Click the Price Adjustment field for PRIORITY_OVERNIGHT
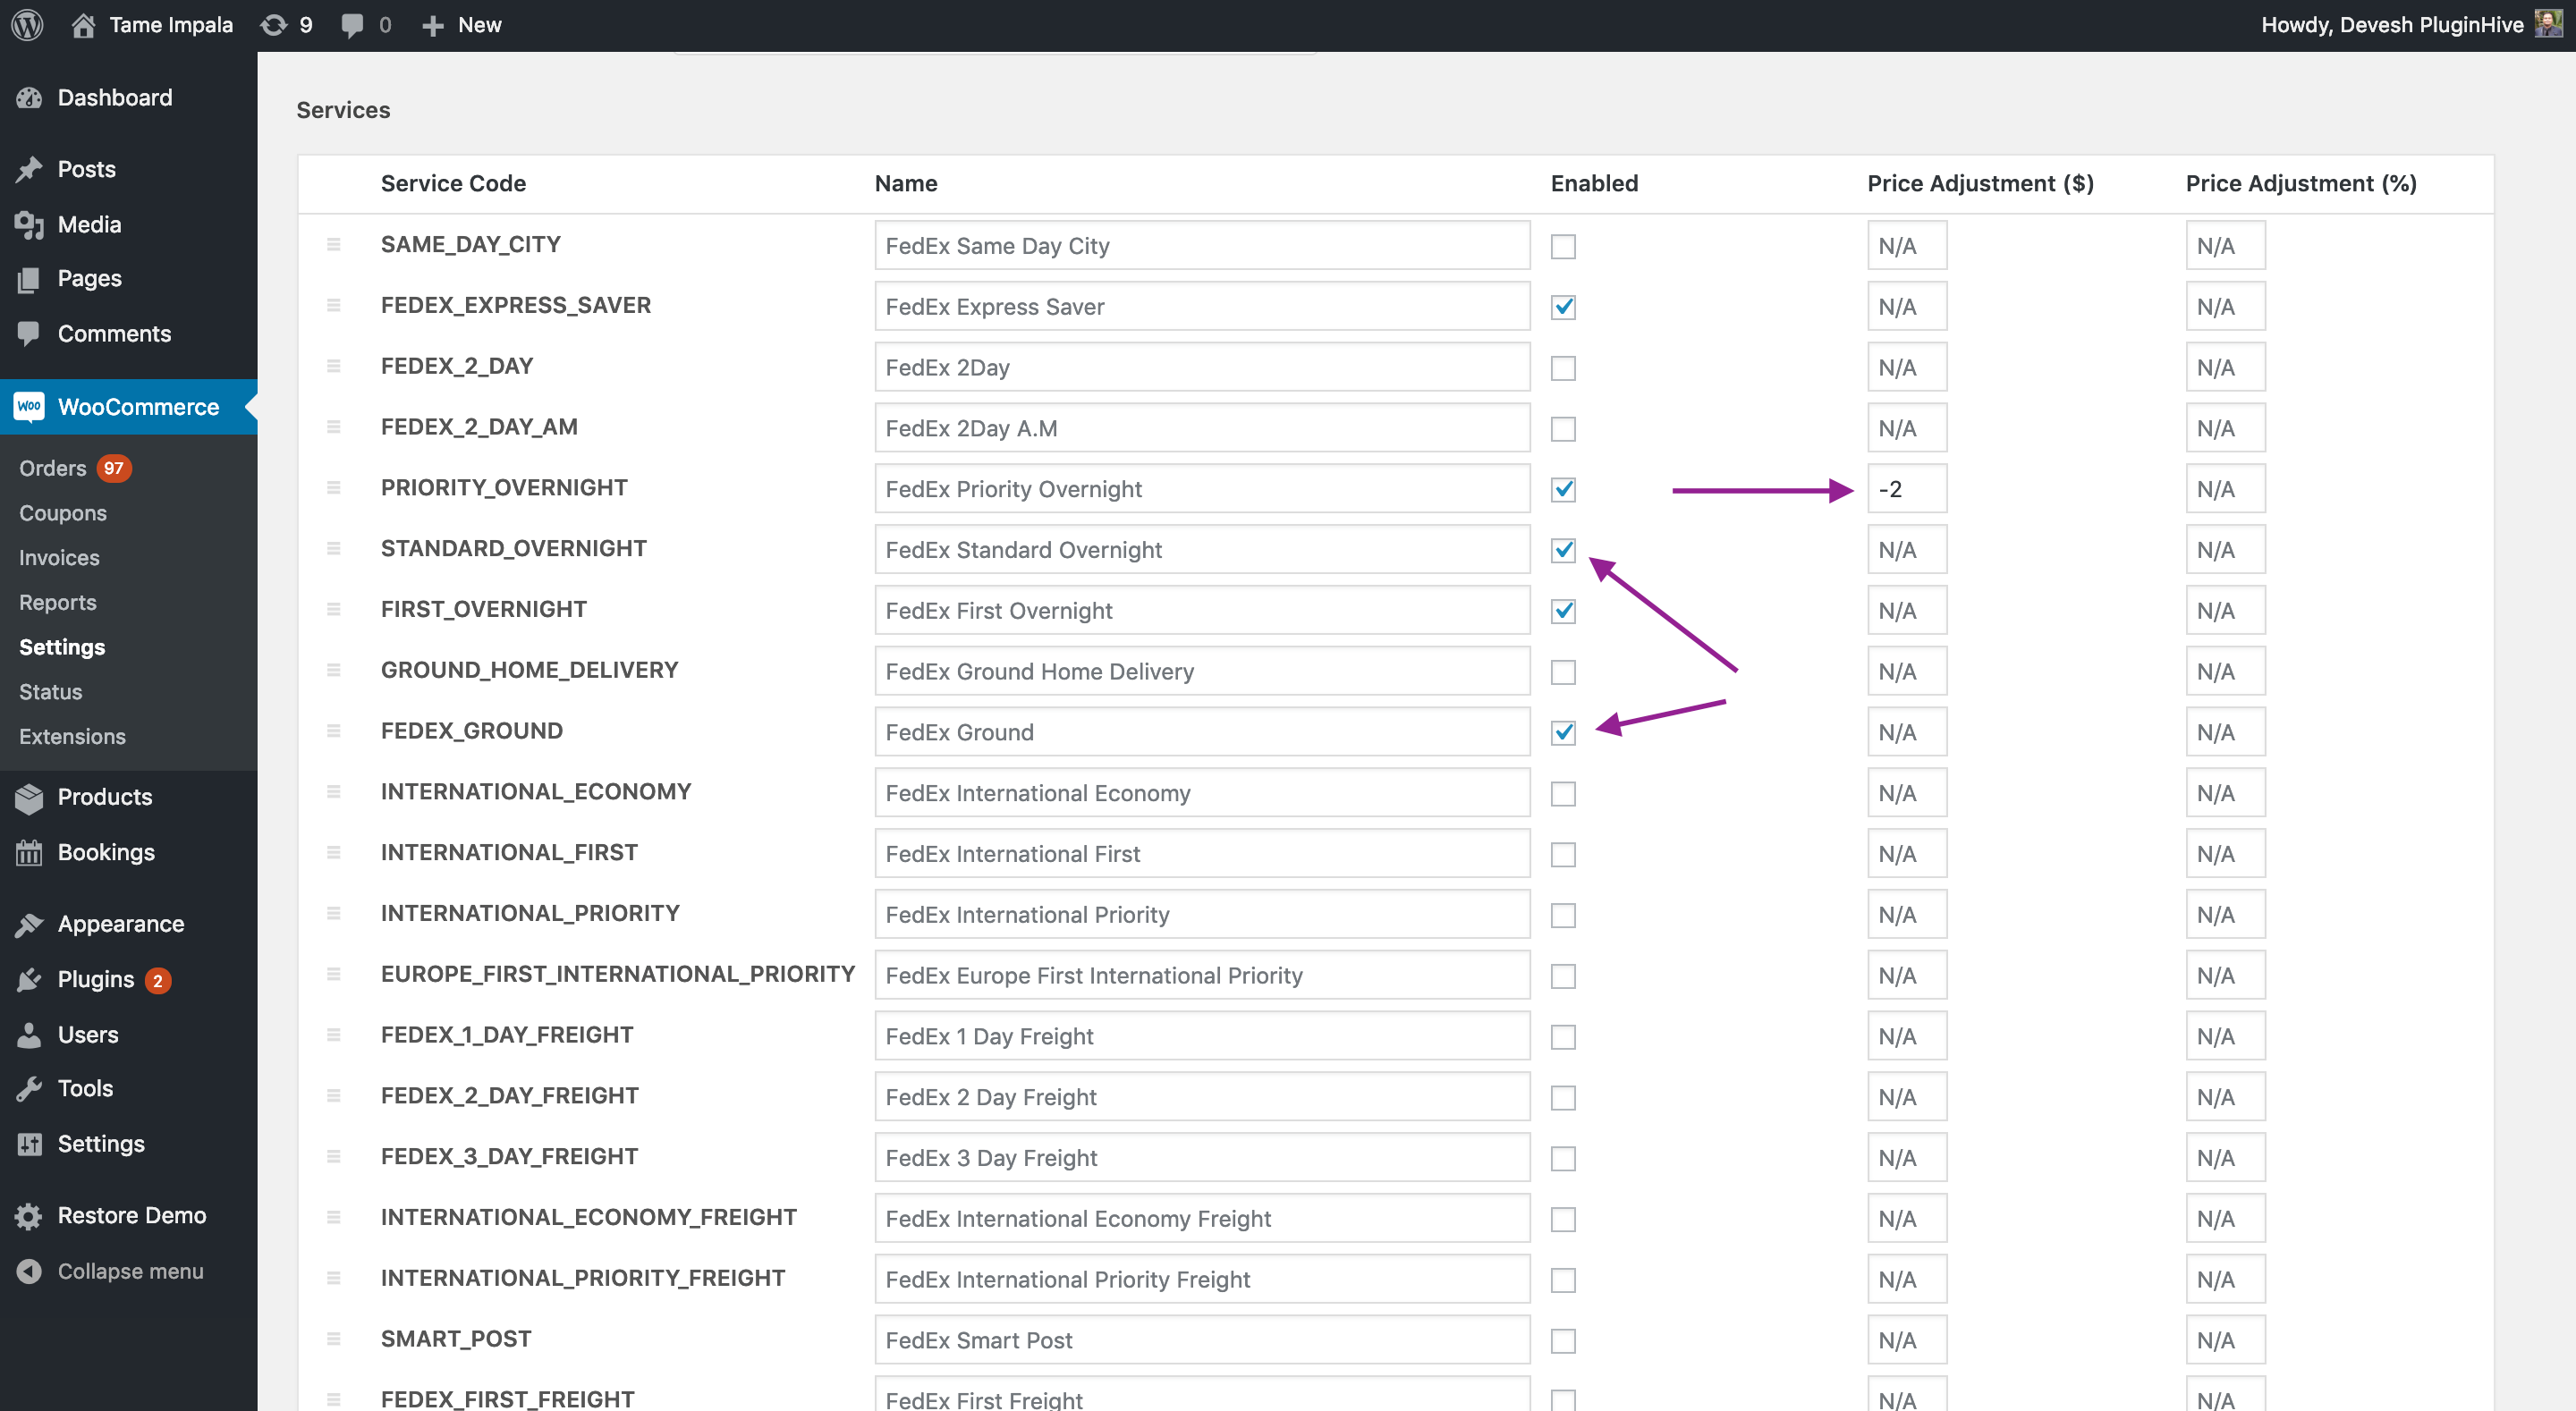 (x=1907, y=488)
